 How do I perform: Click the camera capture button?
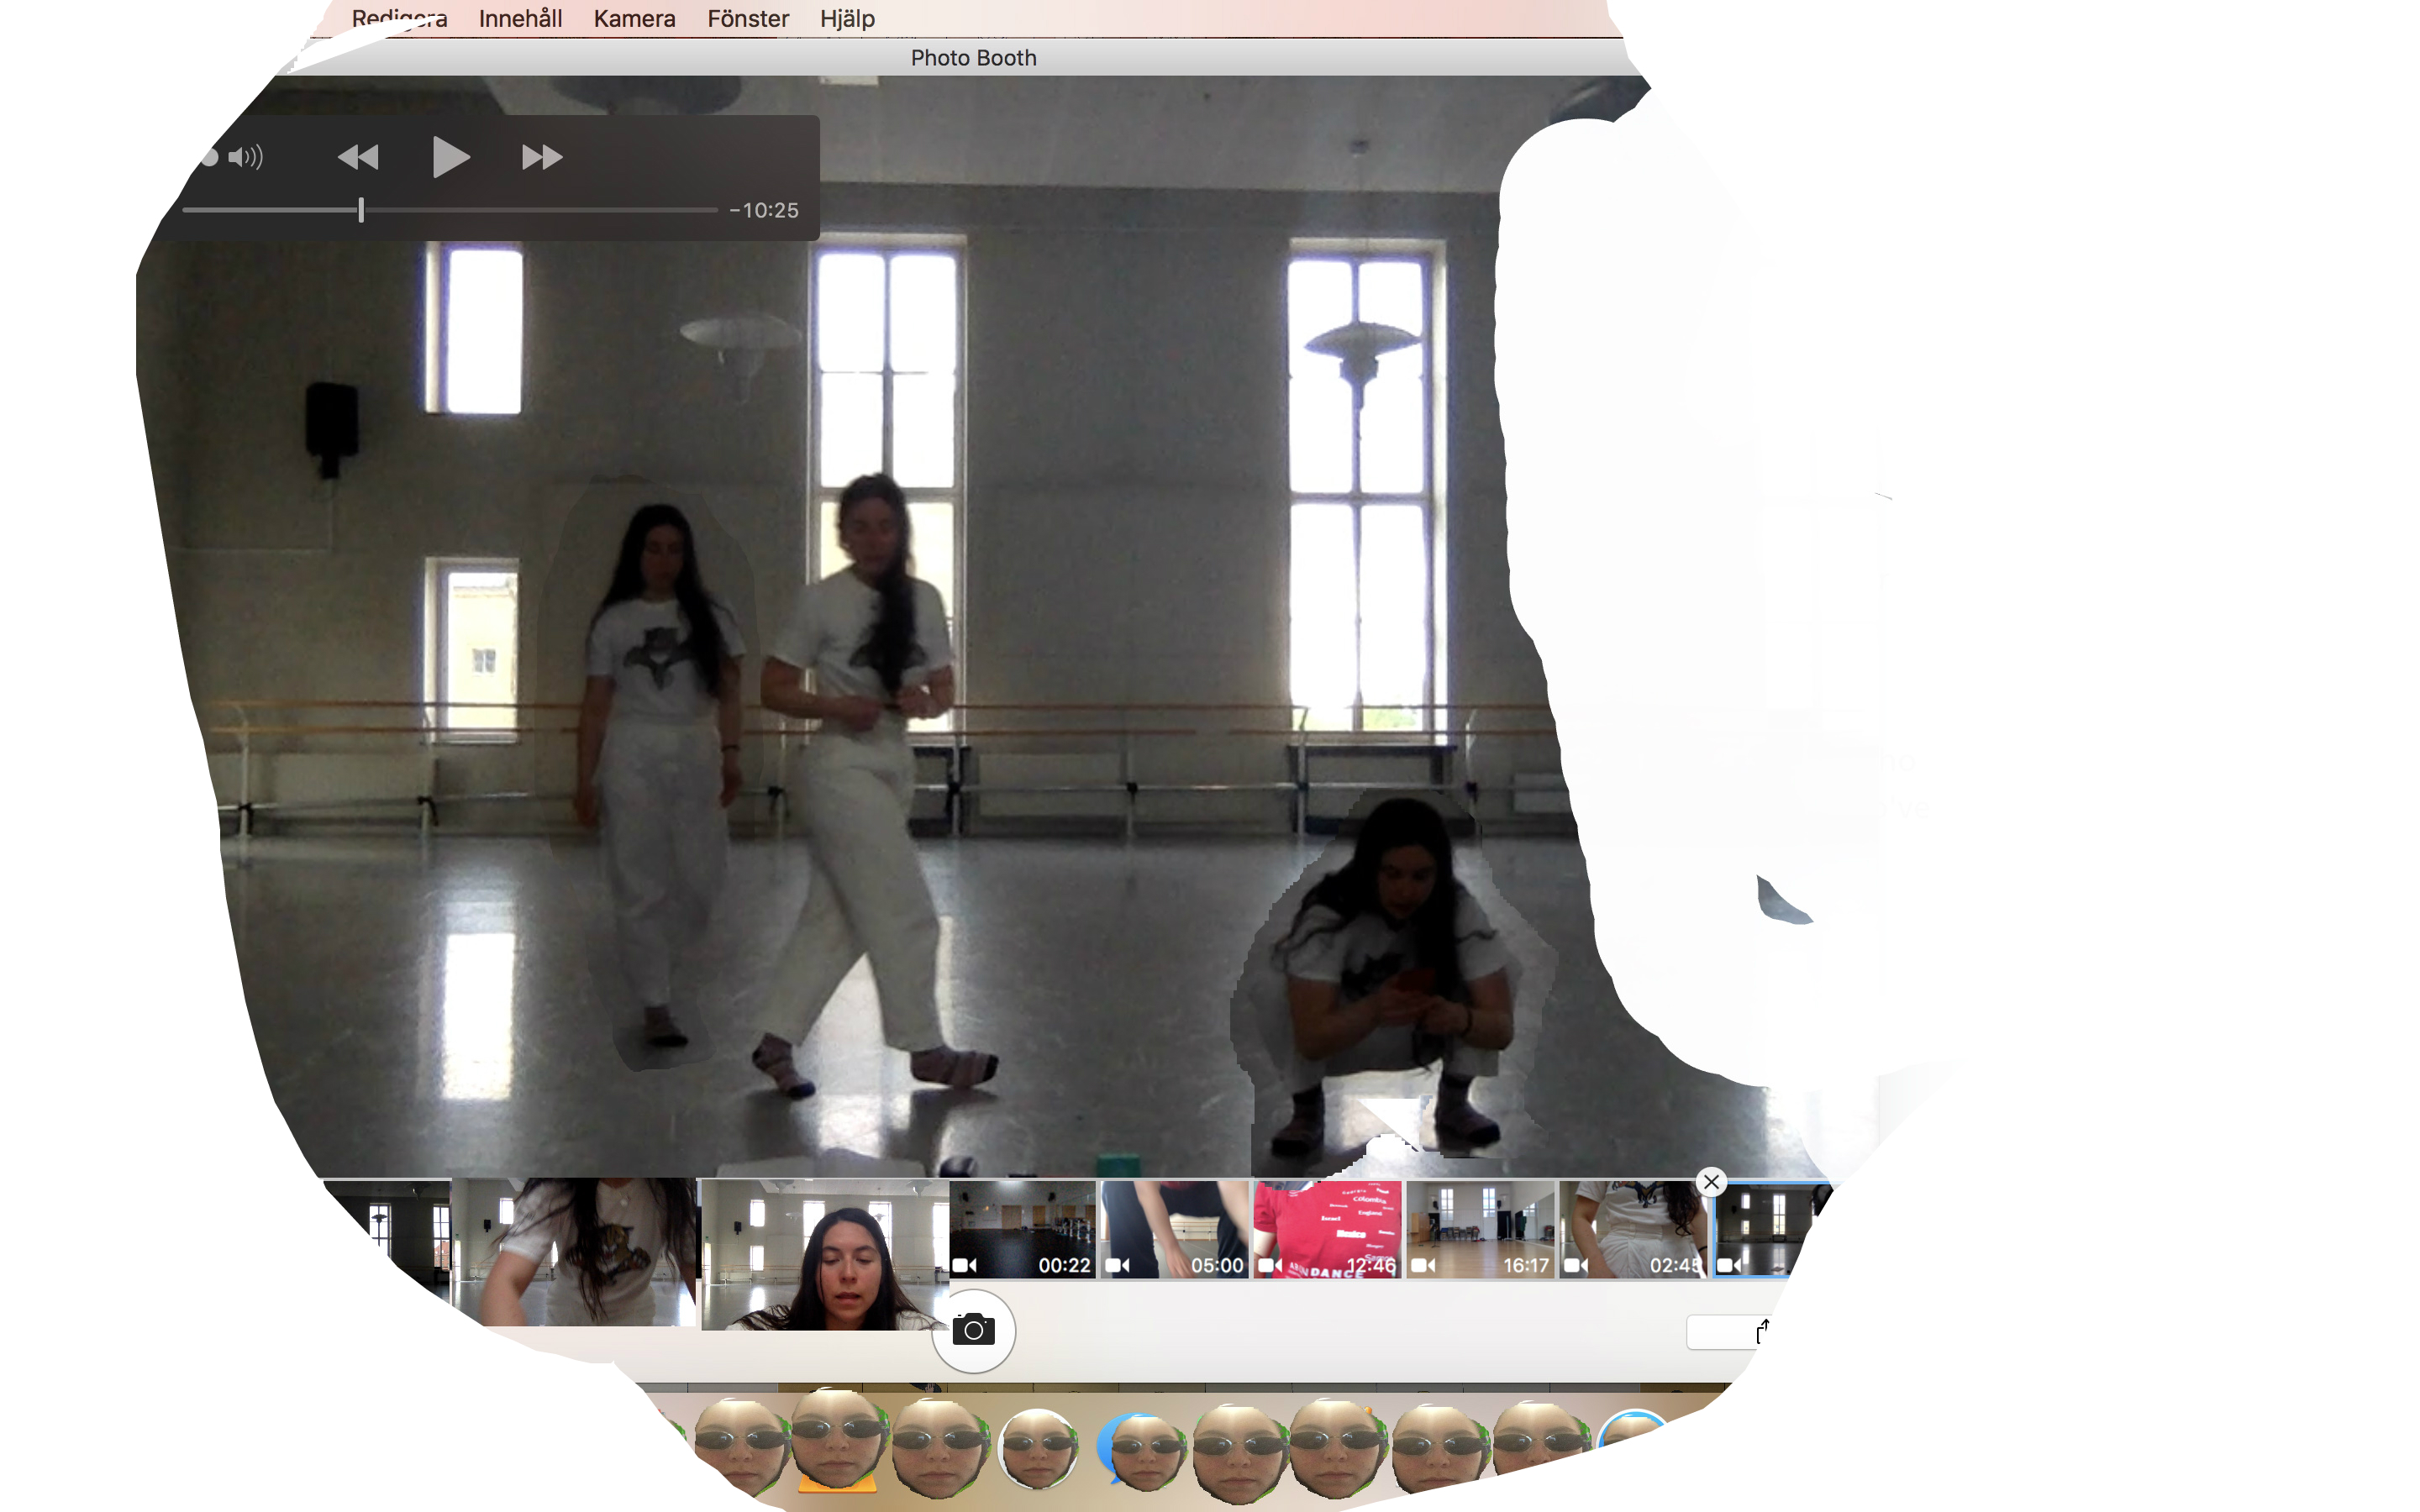[973, 1330]
